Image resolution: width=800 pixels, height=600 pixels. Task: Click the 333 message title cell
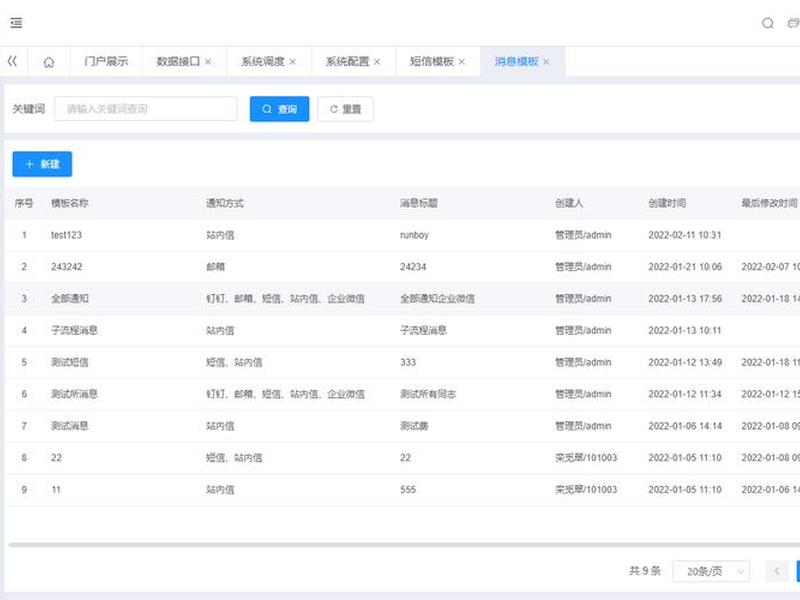[408, 362]
